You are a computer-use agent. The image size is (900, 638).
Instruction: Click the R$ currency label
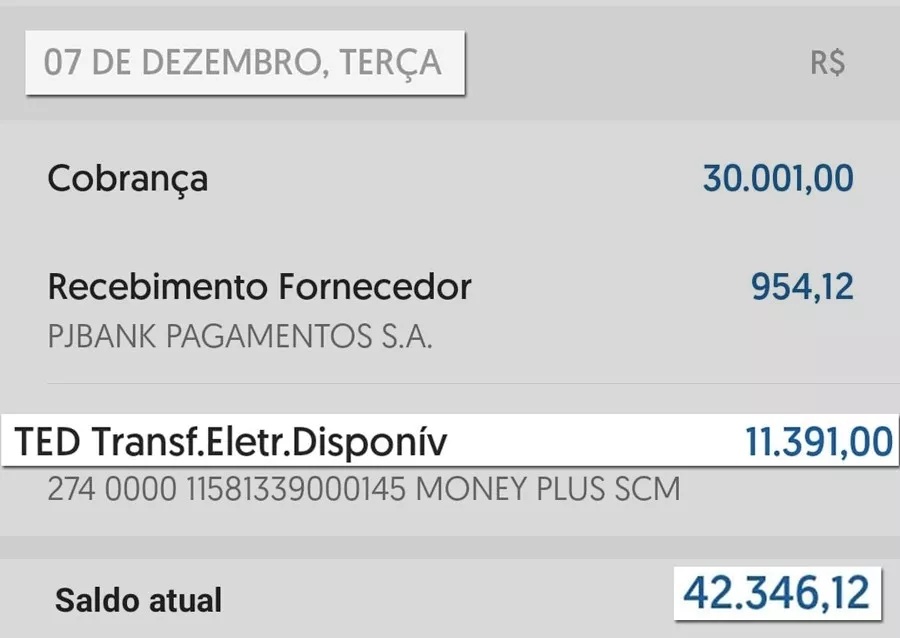click(x=827, y=63)
